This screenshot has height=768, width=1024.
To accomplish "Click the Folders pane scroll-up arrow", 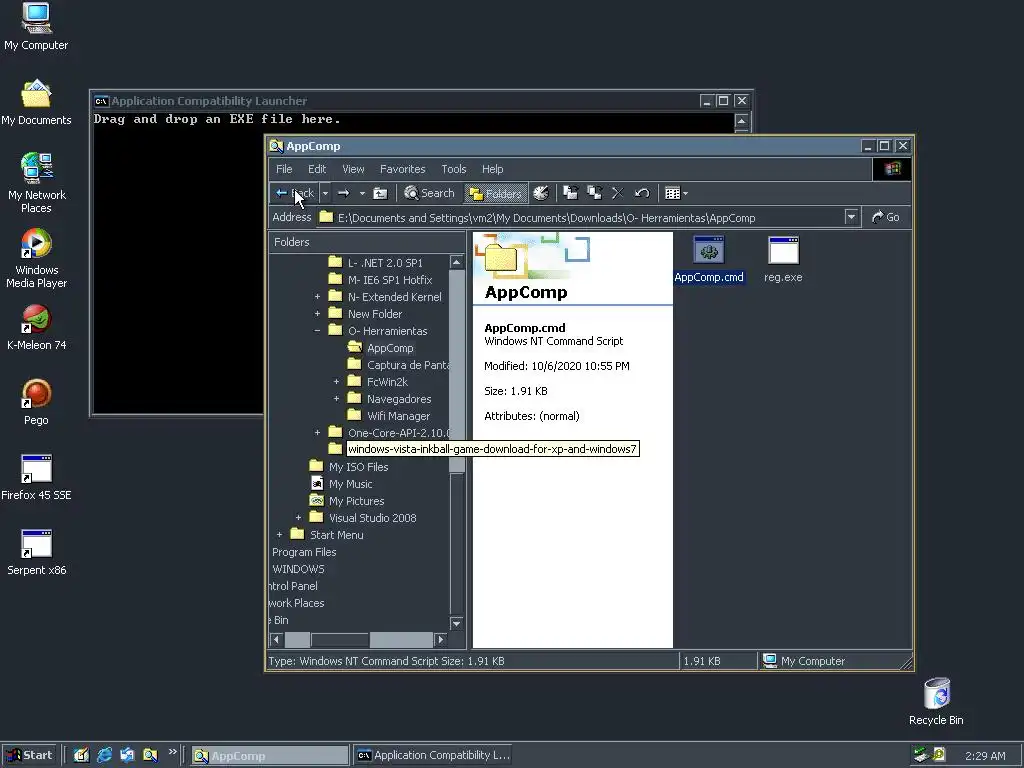I will click(456, 263).
